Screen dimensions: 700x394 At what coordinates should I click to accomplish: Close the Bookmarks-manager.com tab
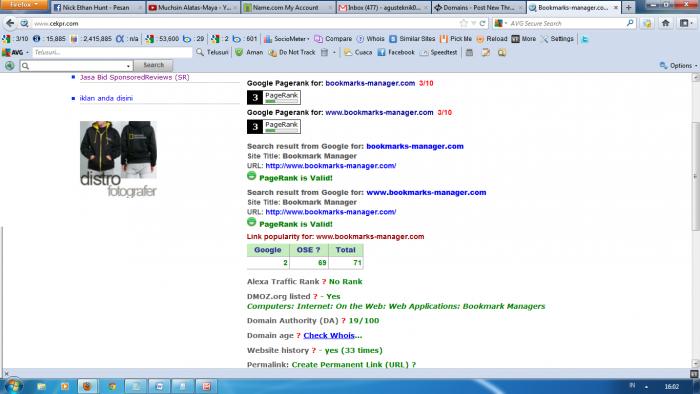coord(616,8)
